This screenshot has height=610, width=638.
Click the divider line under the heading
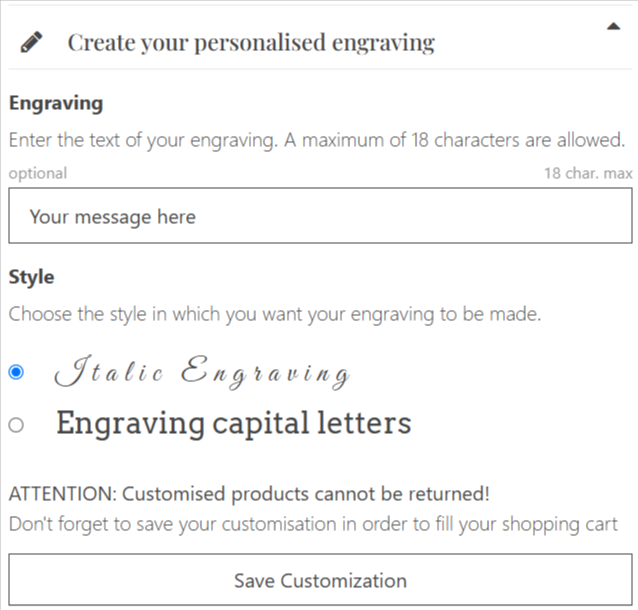(x=320, y=69)
